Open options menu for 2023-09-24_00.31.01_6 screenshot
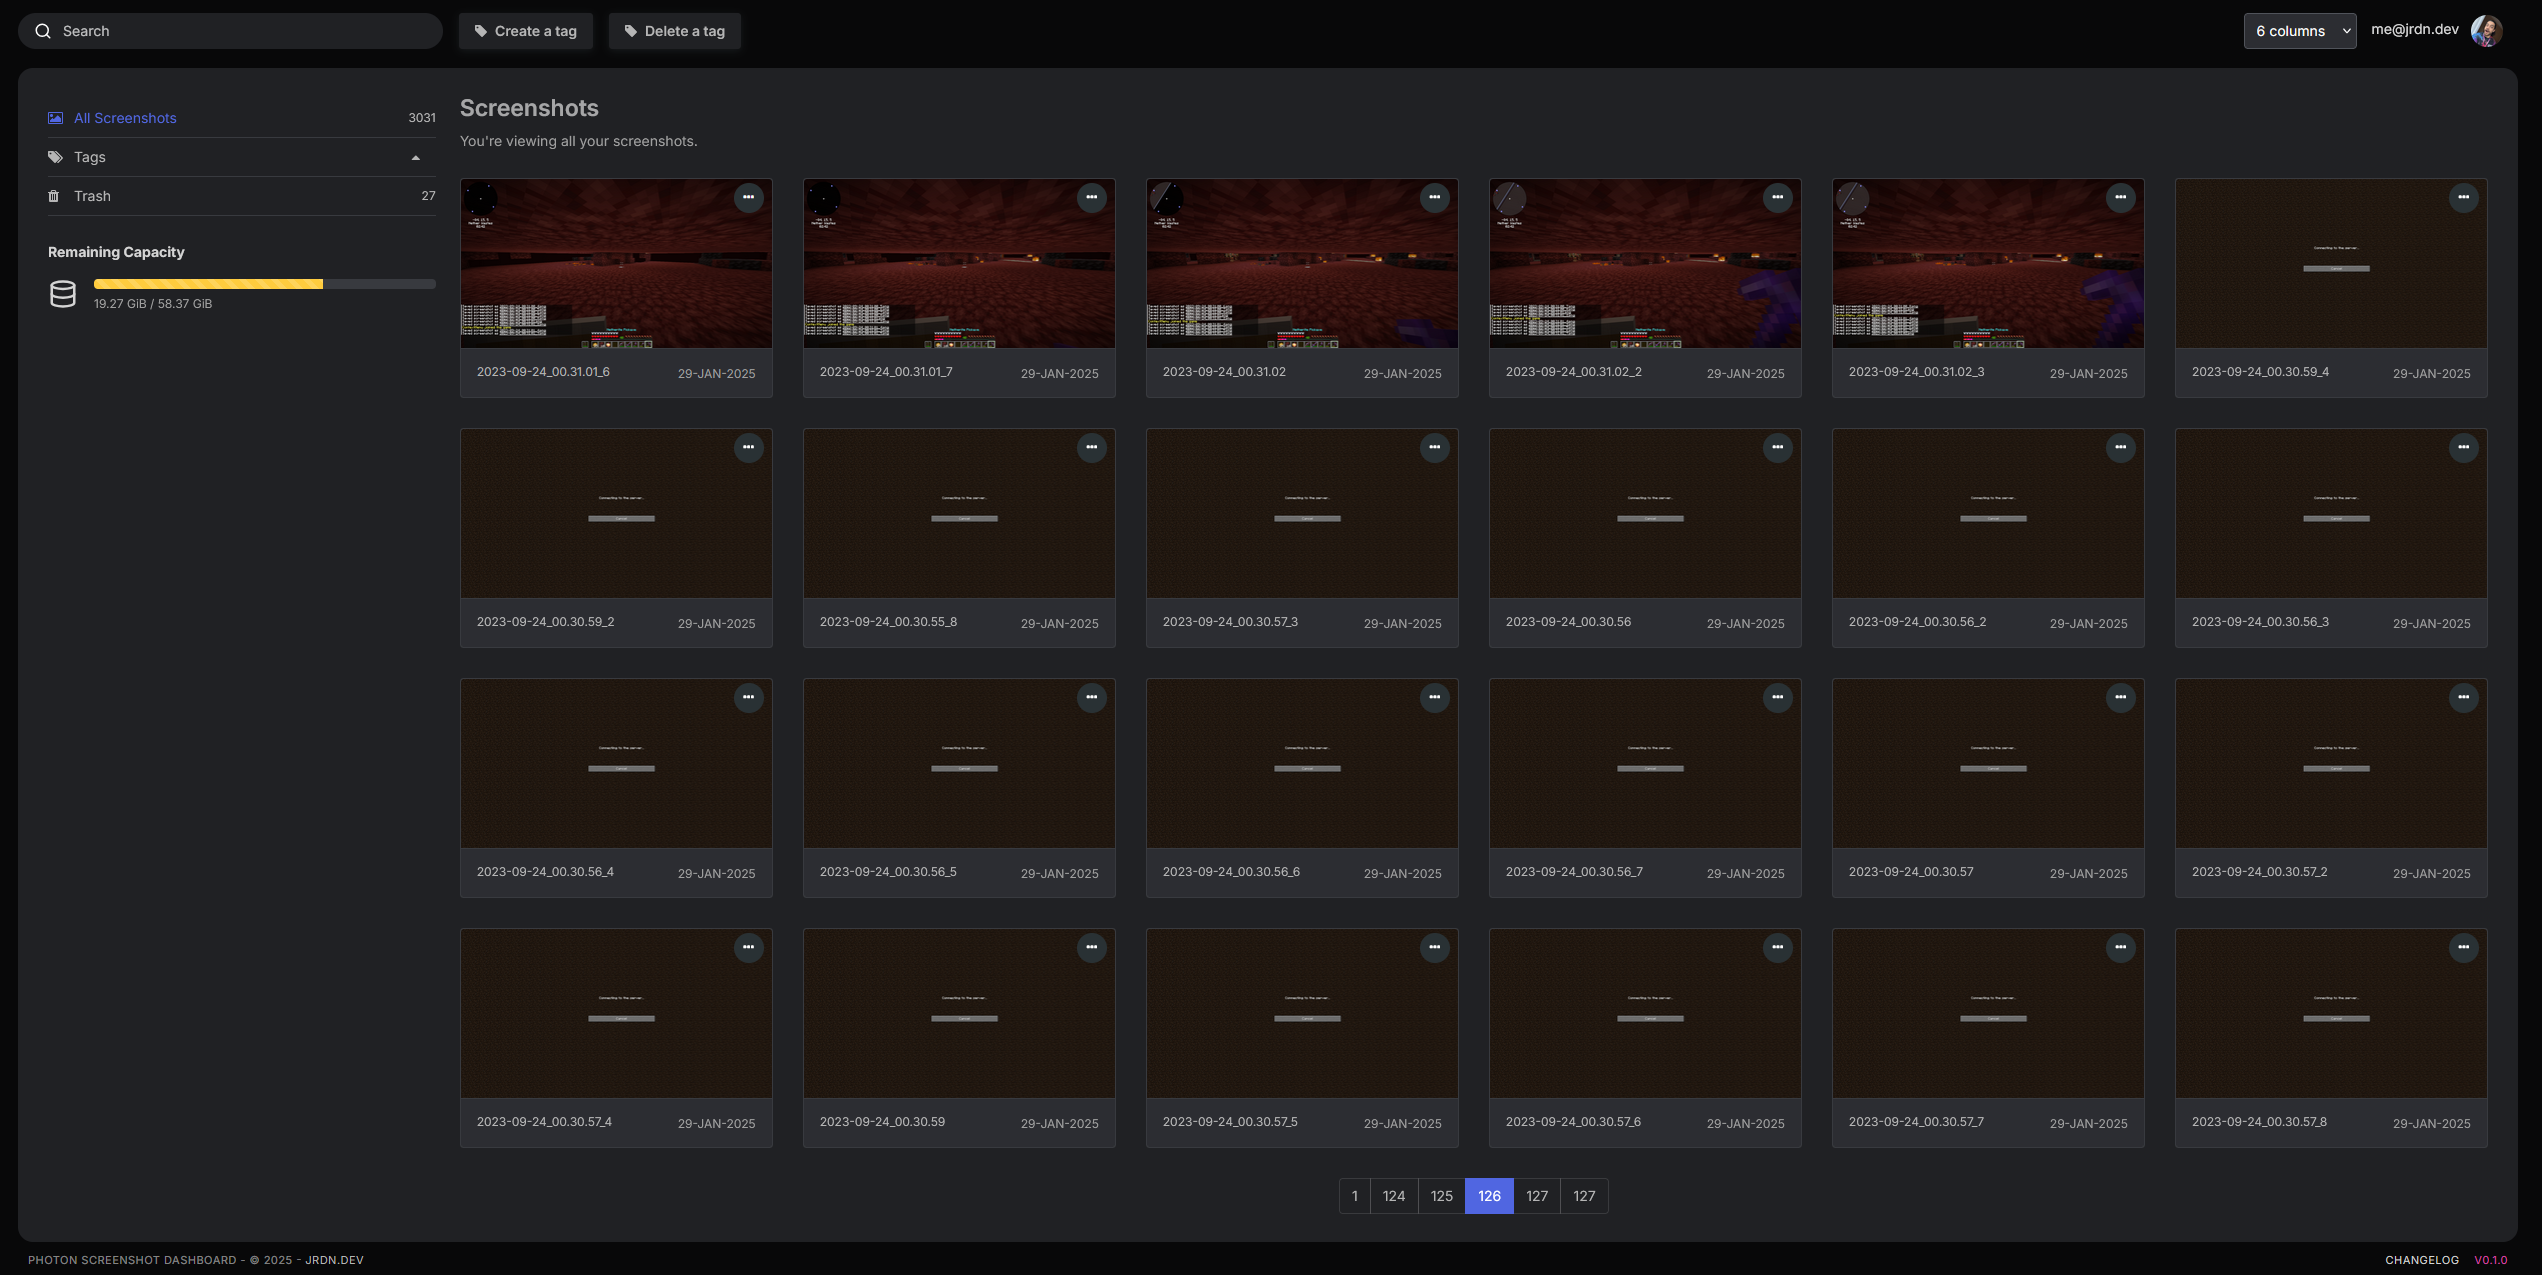Screen dimensions: 2542x1275 coord(748,198)
